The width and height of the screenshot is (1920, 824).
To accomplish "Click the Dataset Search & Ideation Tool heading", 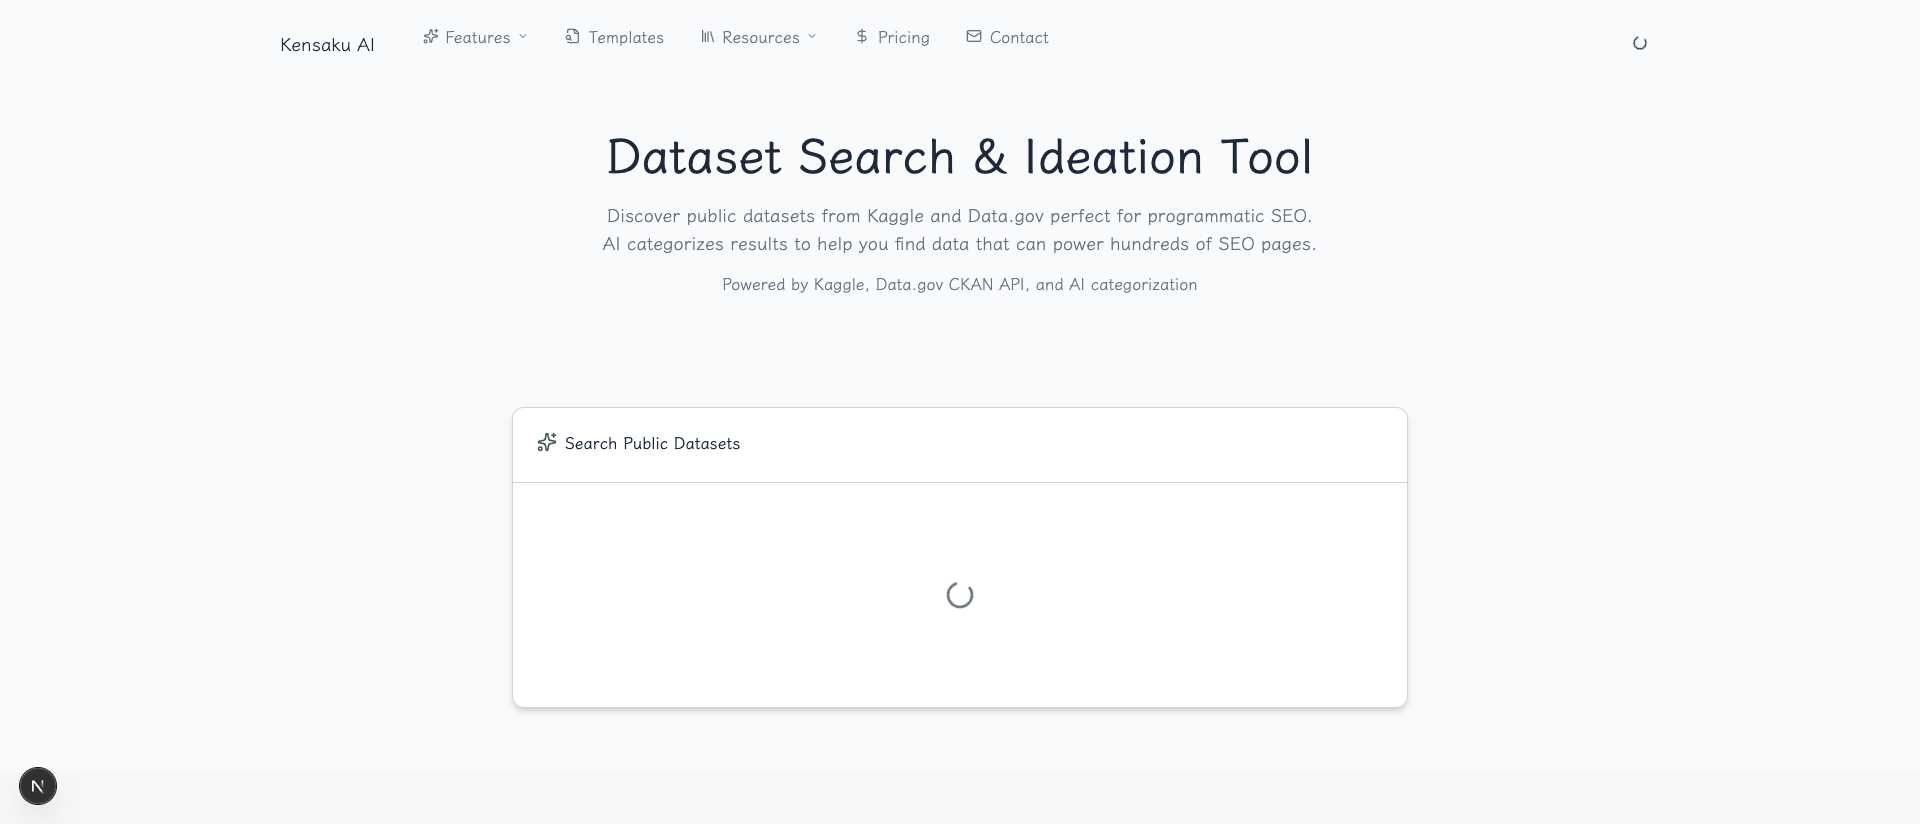I will point(959,157).
